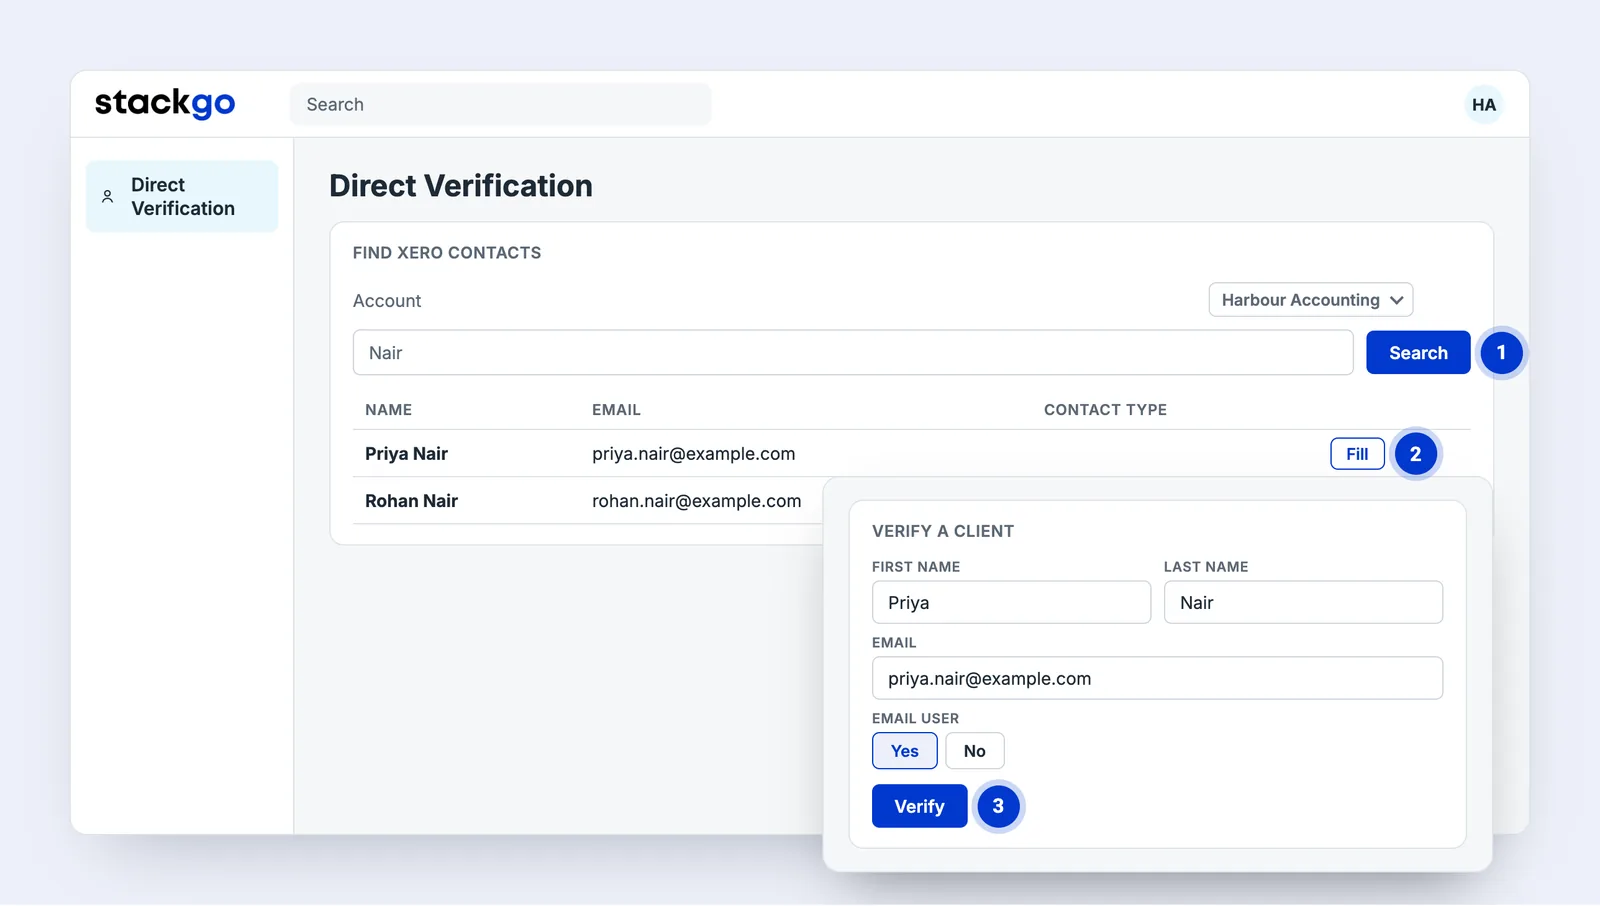Click rohan.nair@example.com in the table
The height and width of the screenshot is (906, 1600).
click(696, 501)
